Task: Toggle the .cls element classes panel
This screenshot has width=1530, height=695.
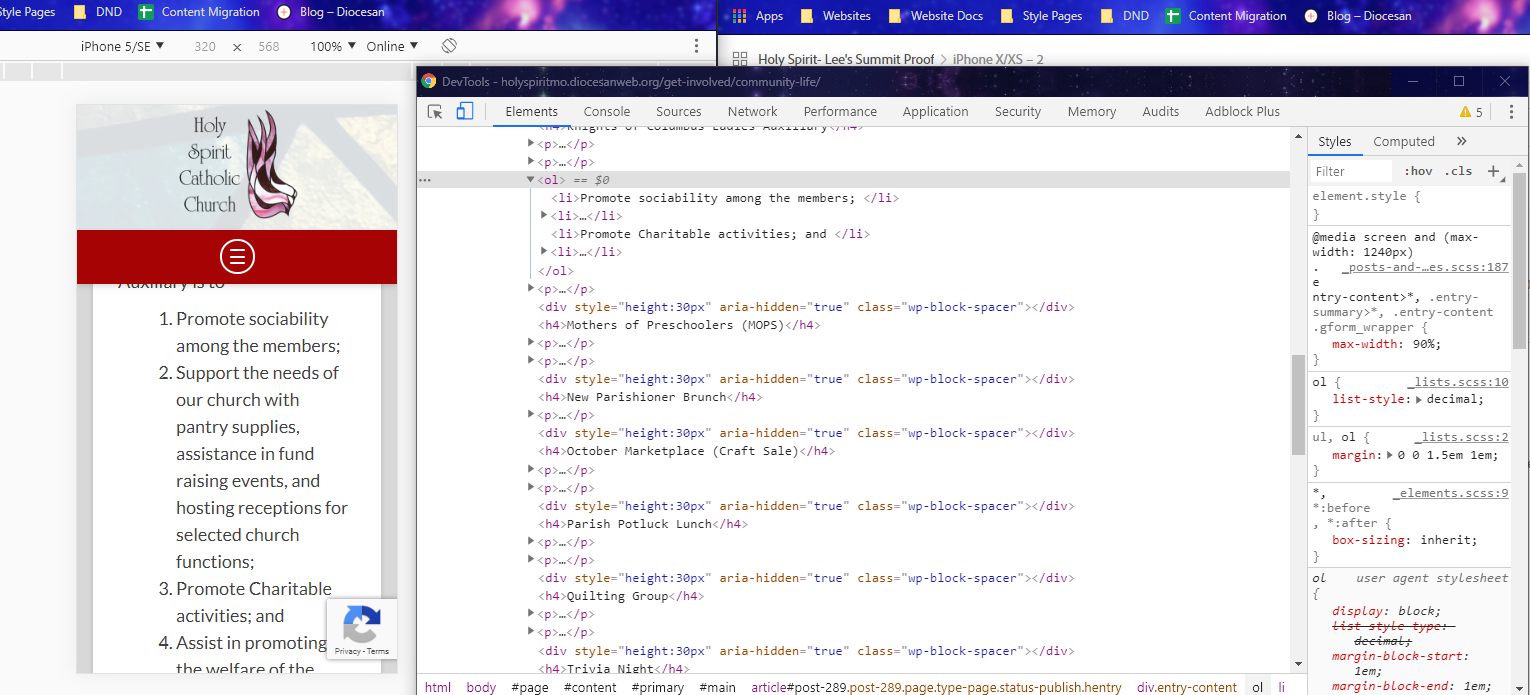Action: pos(1458,171)
